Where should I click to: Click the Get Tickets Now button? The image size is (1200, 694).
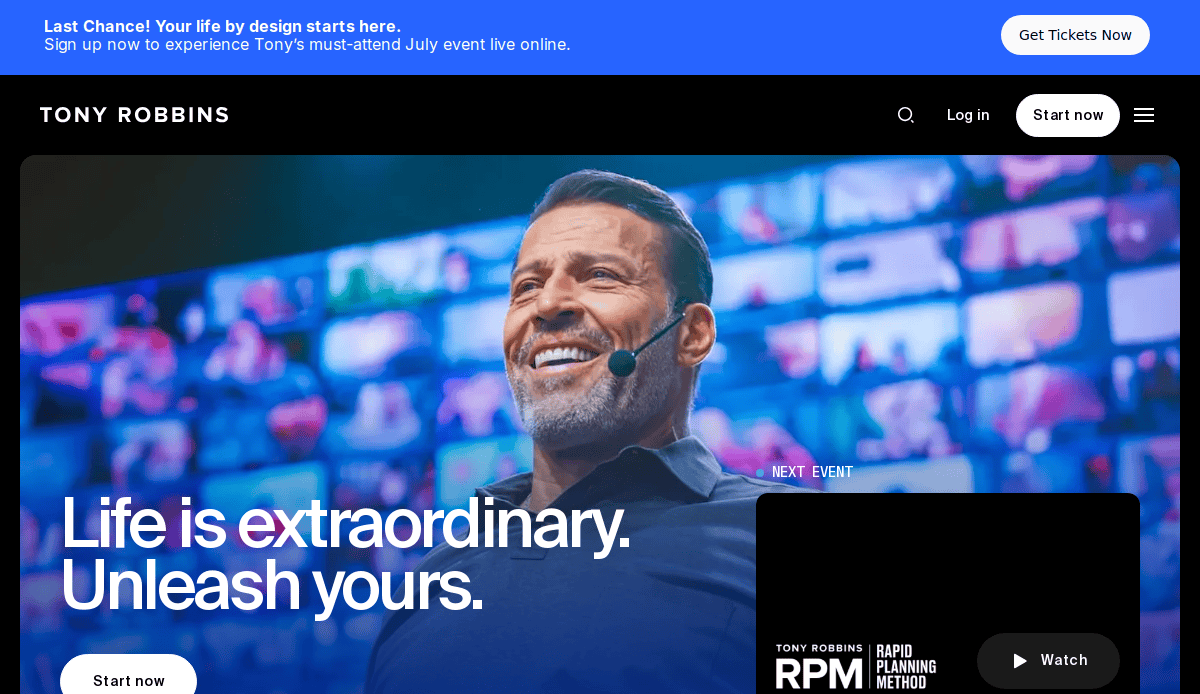pos(1075,35)
